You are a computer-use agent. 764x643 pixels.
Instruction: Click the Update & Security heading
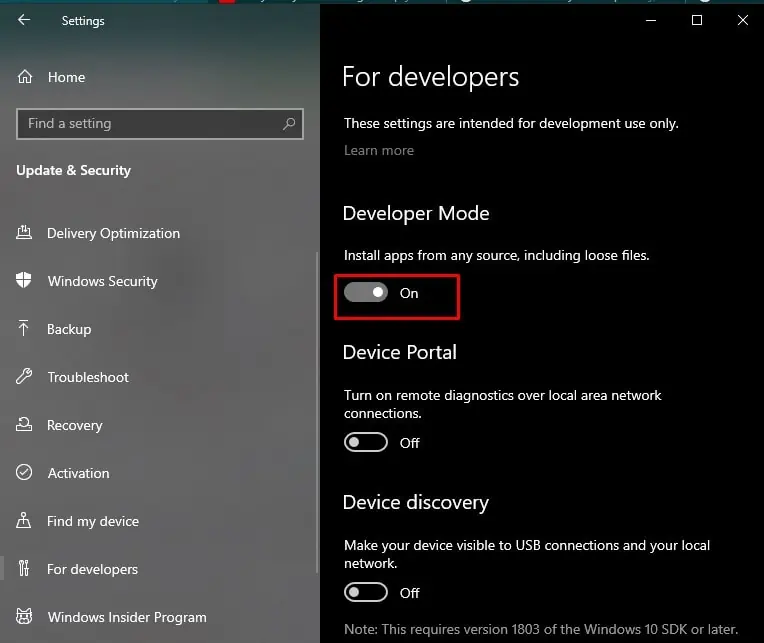(74, 170)
